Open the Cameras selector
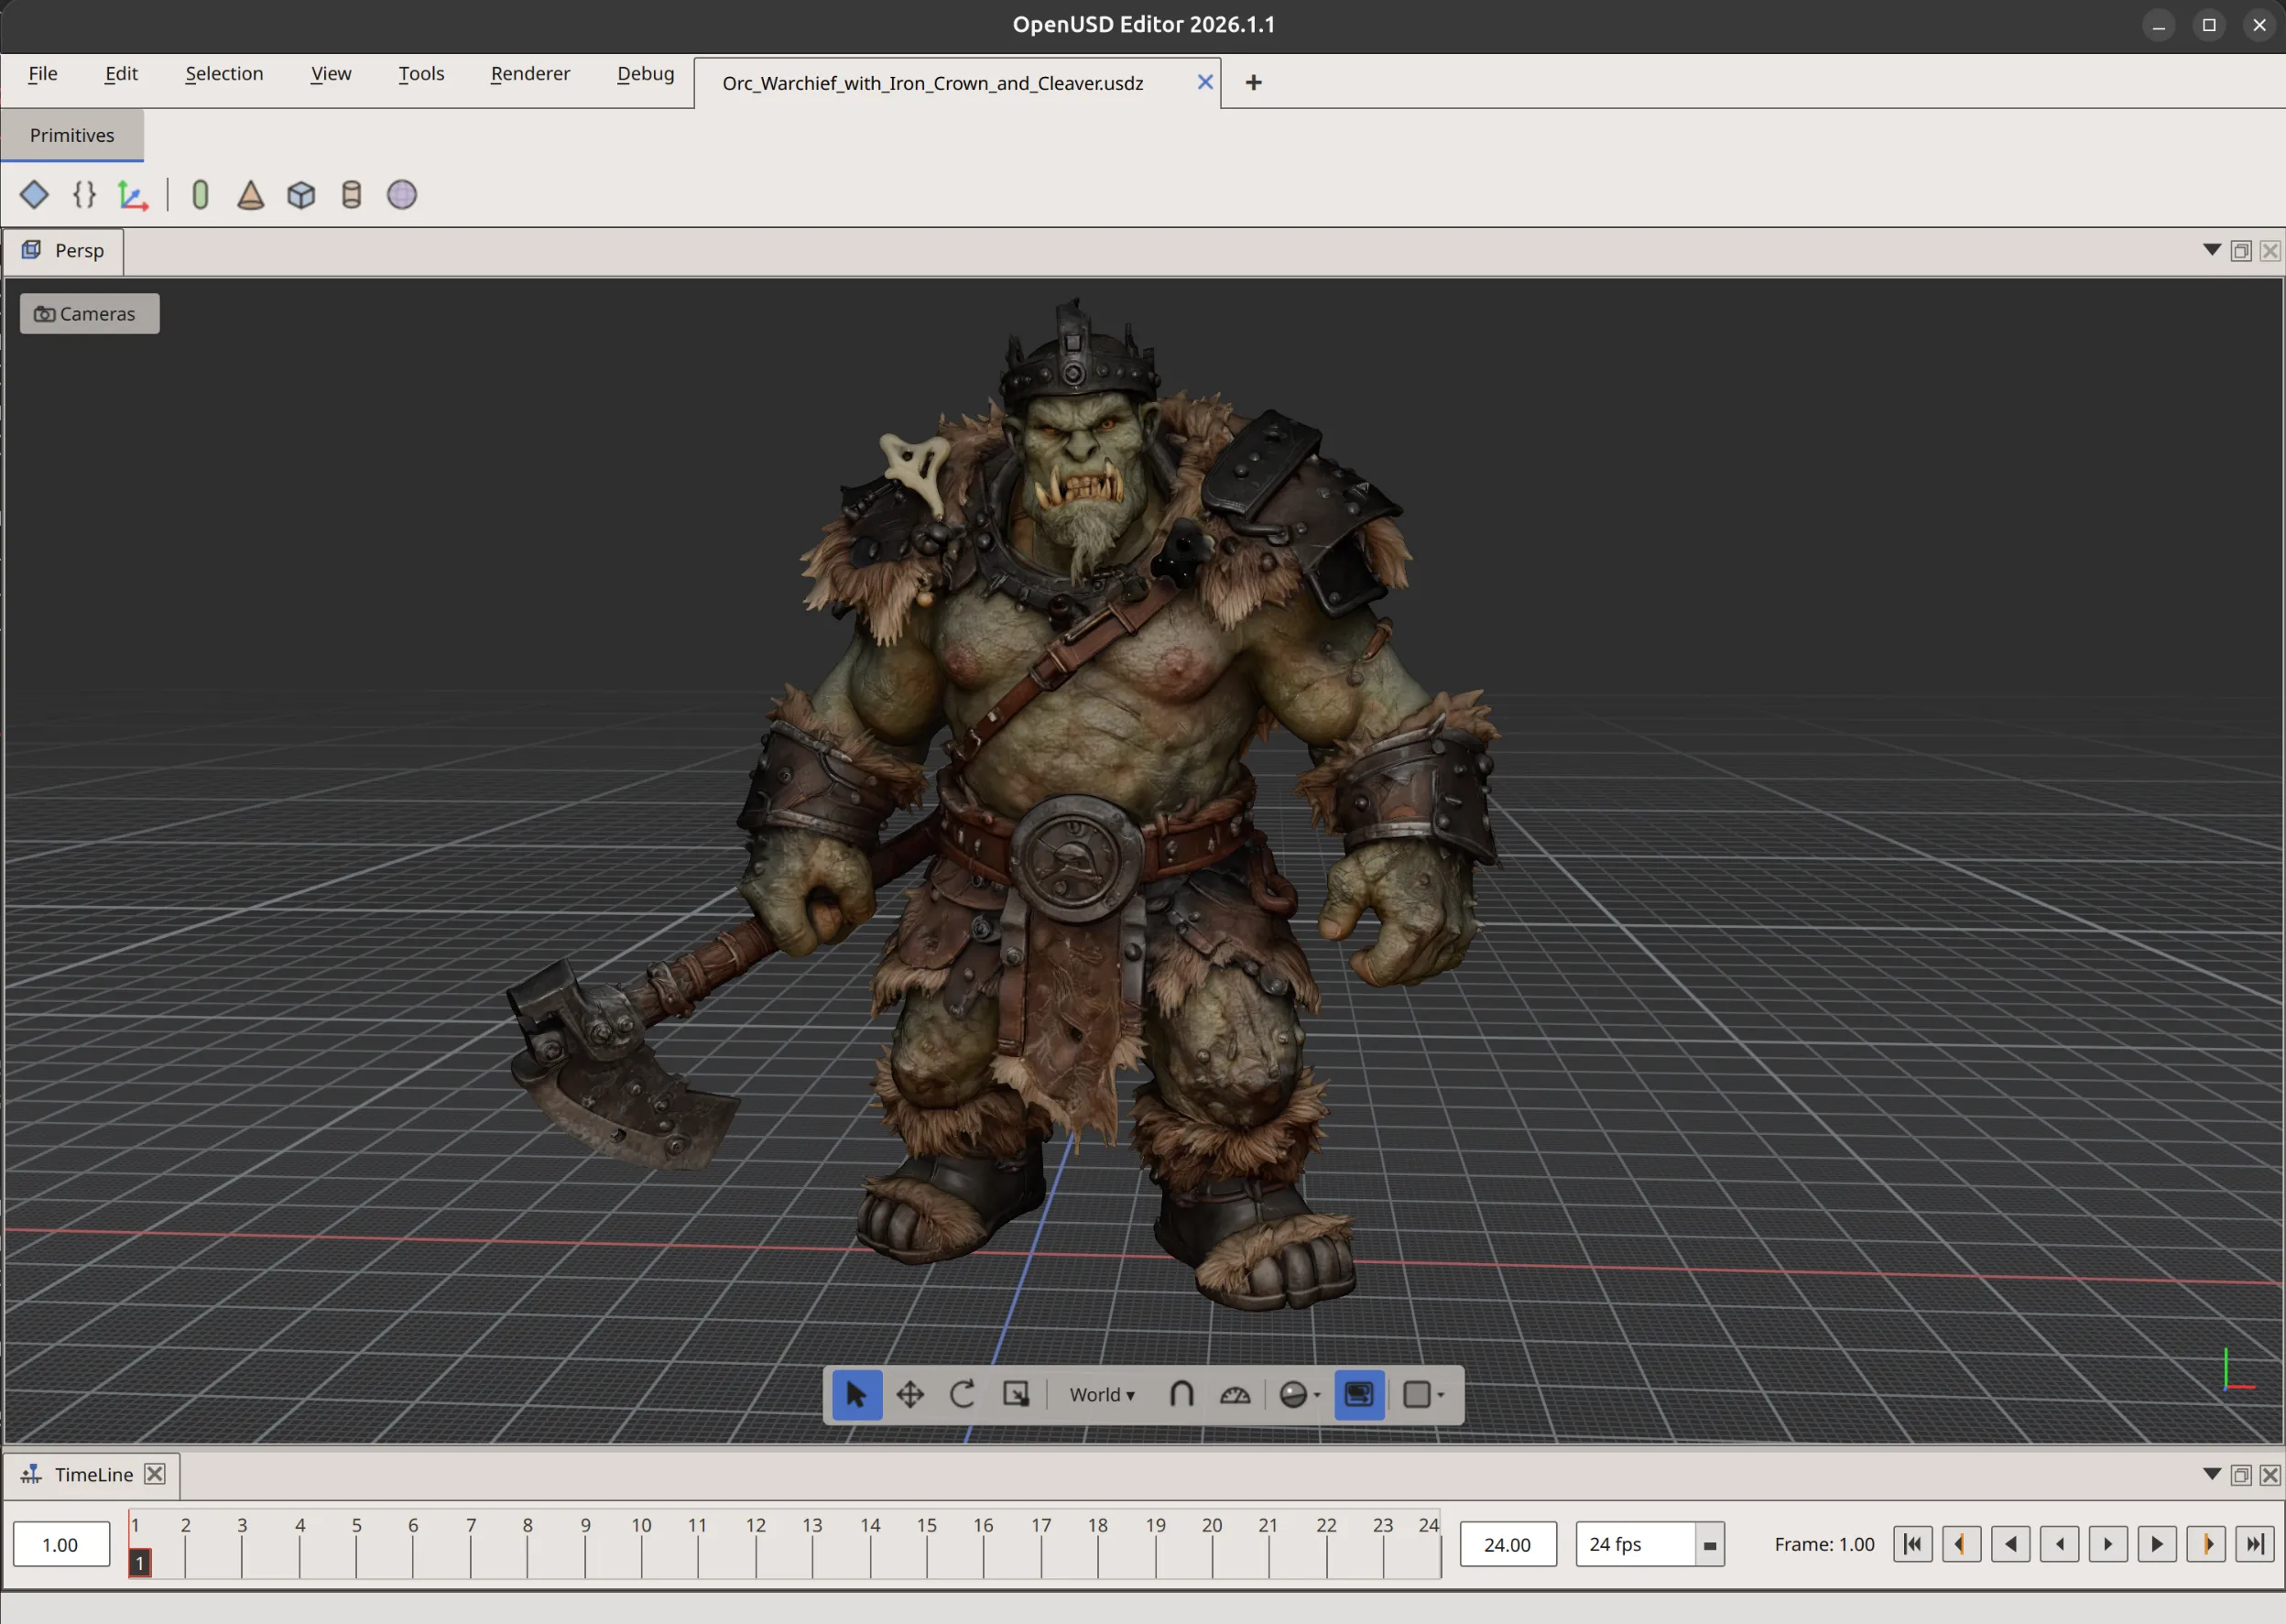This screenshot has height=1624, width=2286. point(90,314)
